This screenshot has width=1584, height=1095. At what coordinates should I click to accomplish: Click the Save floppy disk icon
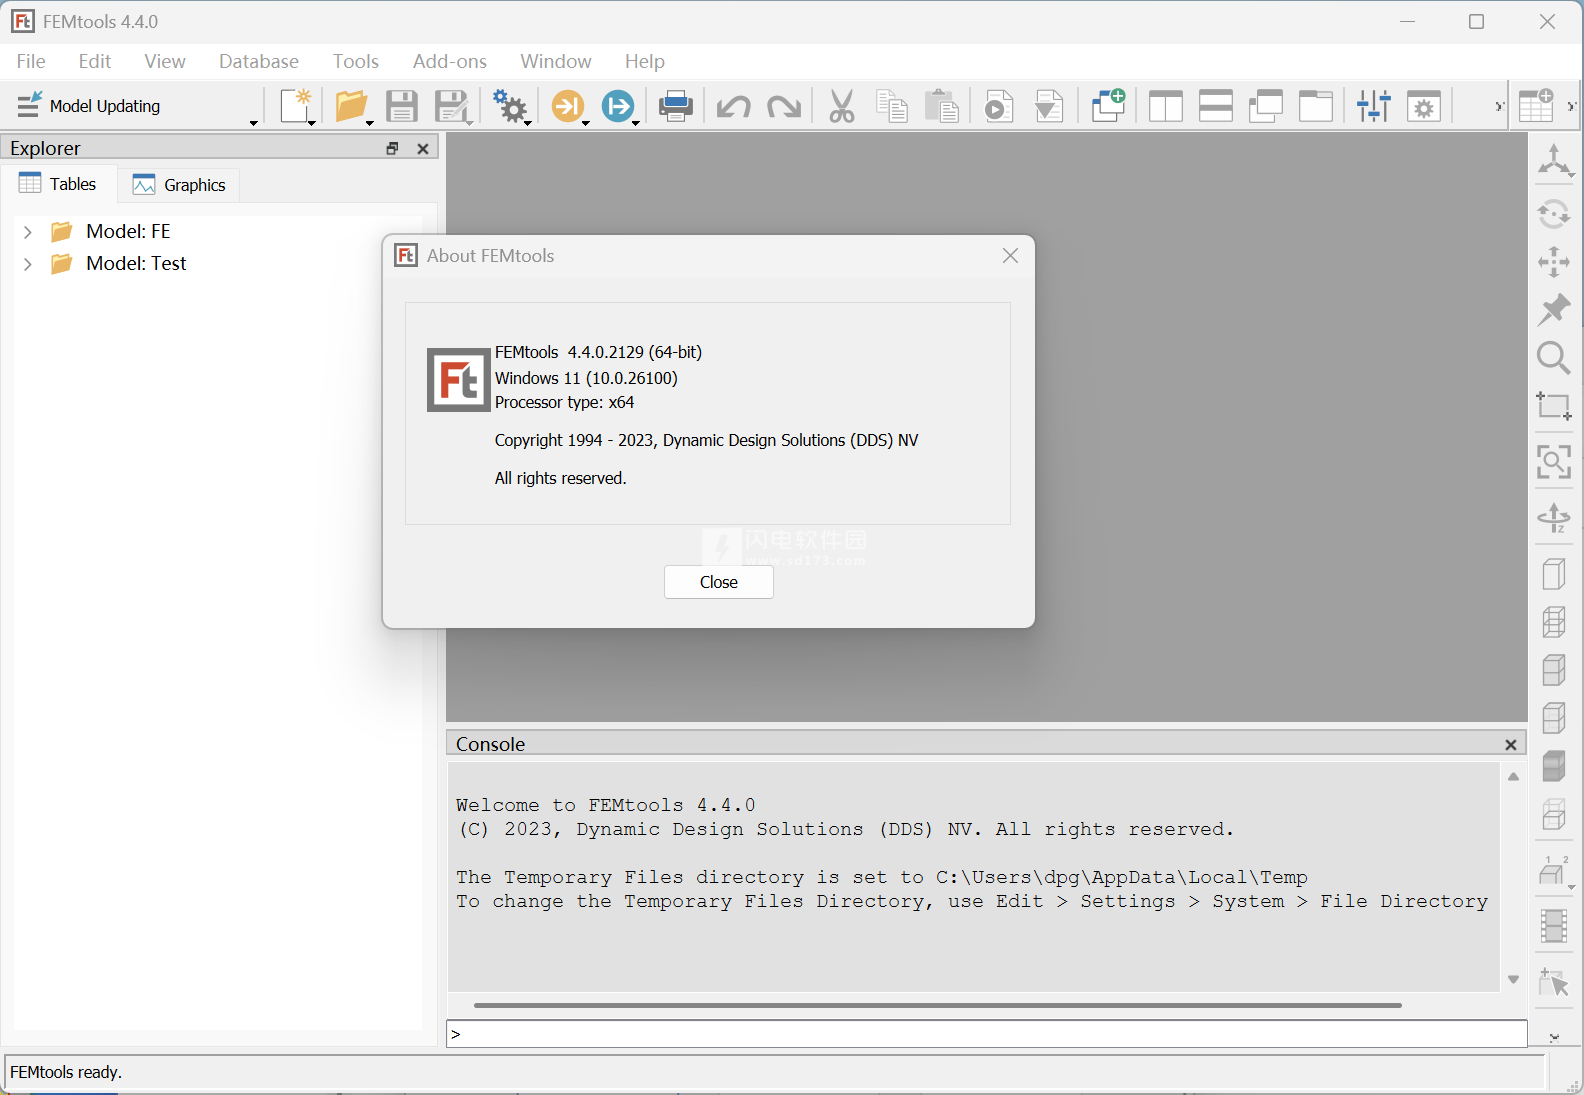click(x=402, y=106)
